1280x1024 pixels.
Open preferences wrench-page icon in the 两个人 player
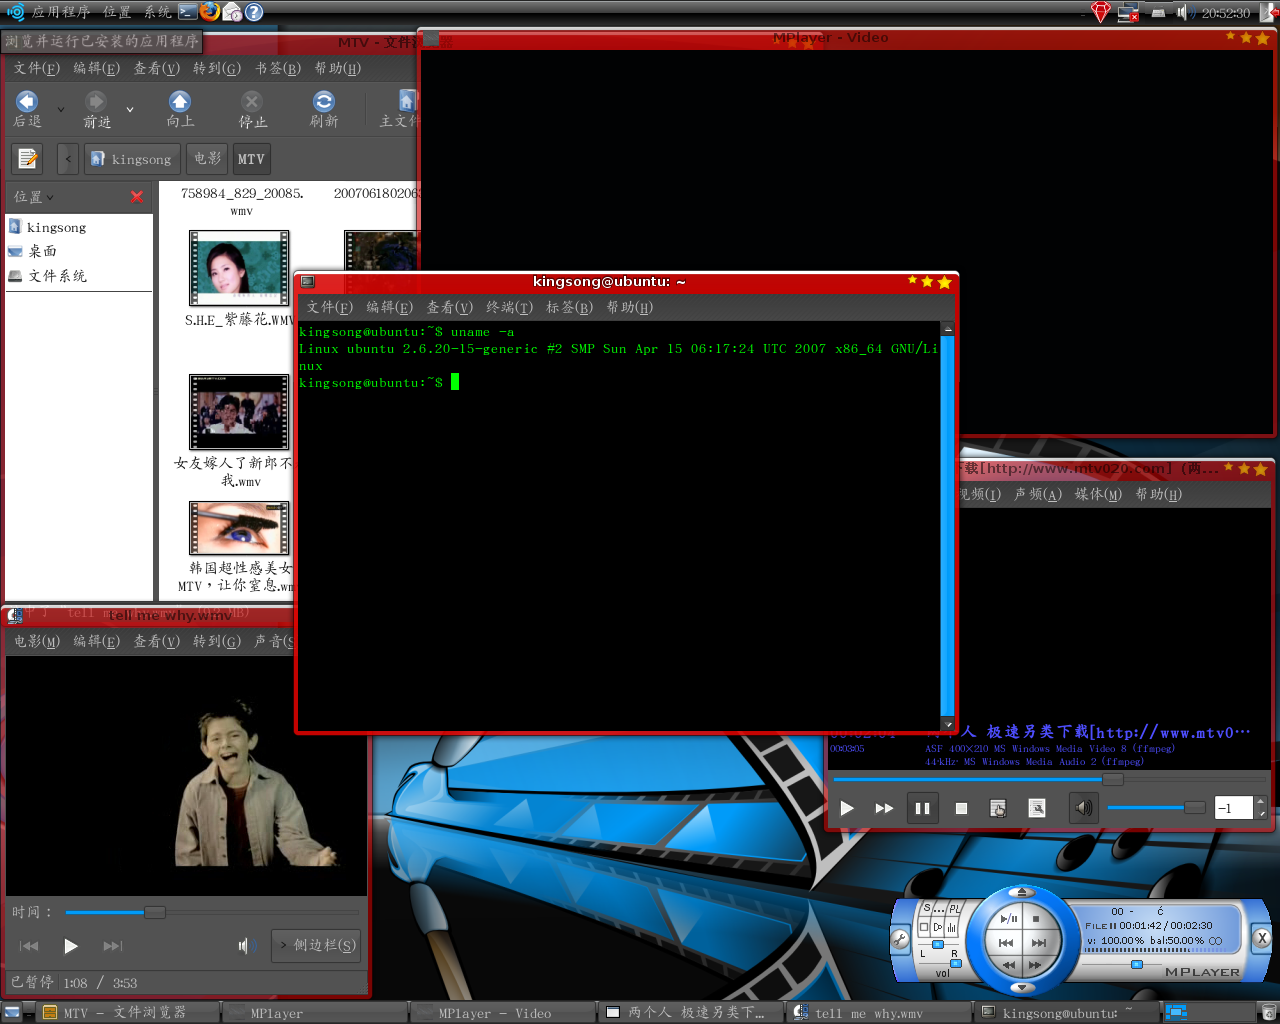pyautogui.click(x=1037, y=808)
